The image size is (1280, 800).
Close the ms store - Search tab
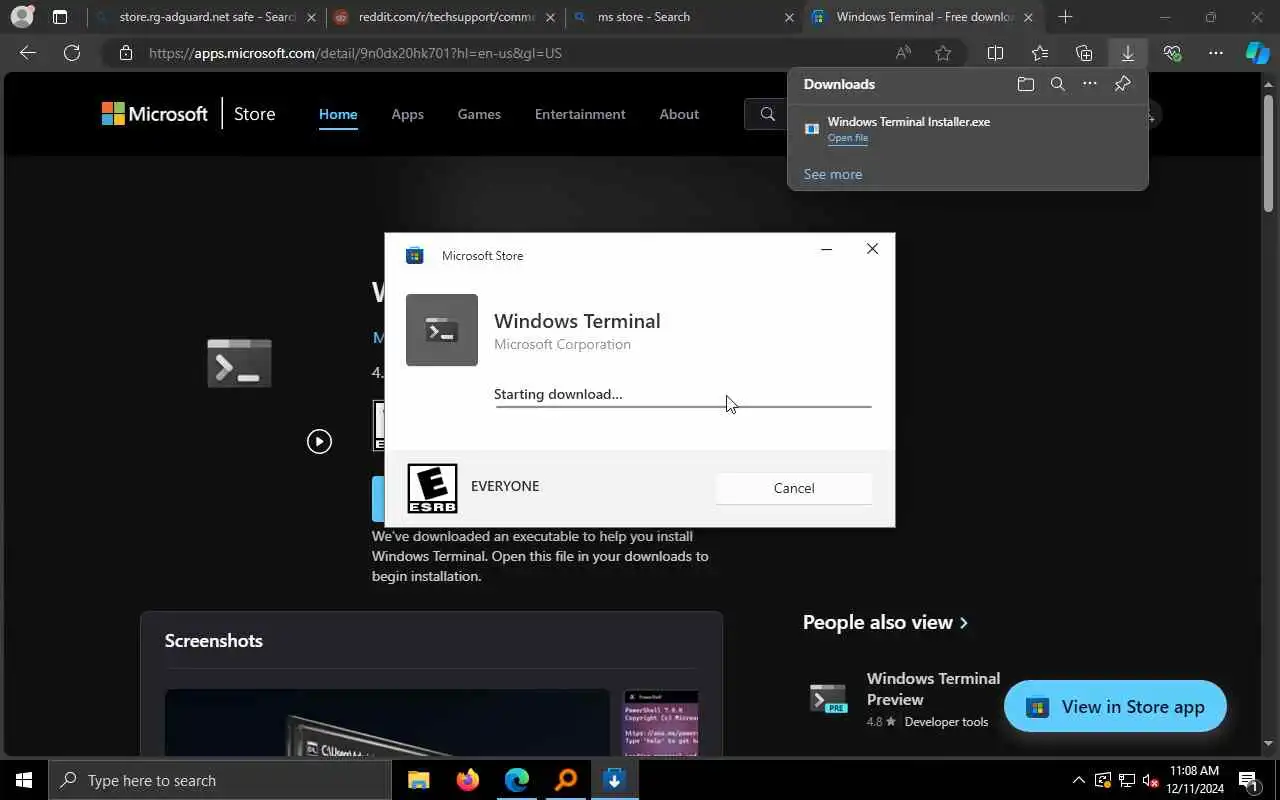[x=789, y=17]
